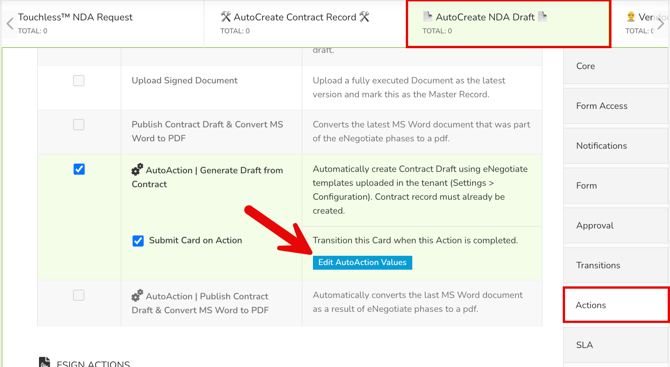Click gear icon beside Generate Draft from Contract

(137, 170)
